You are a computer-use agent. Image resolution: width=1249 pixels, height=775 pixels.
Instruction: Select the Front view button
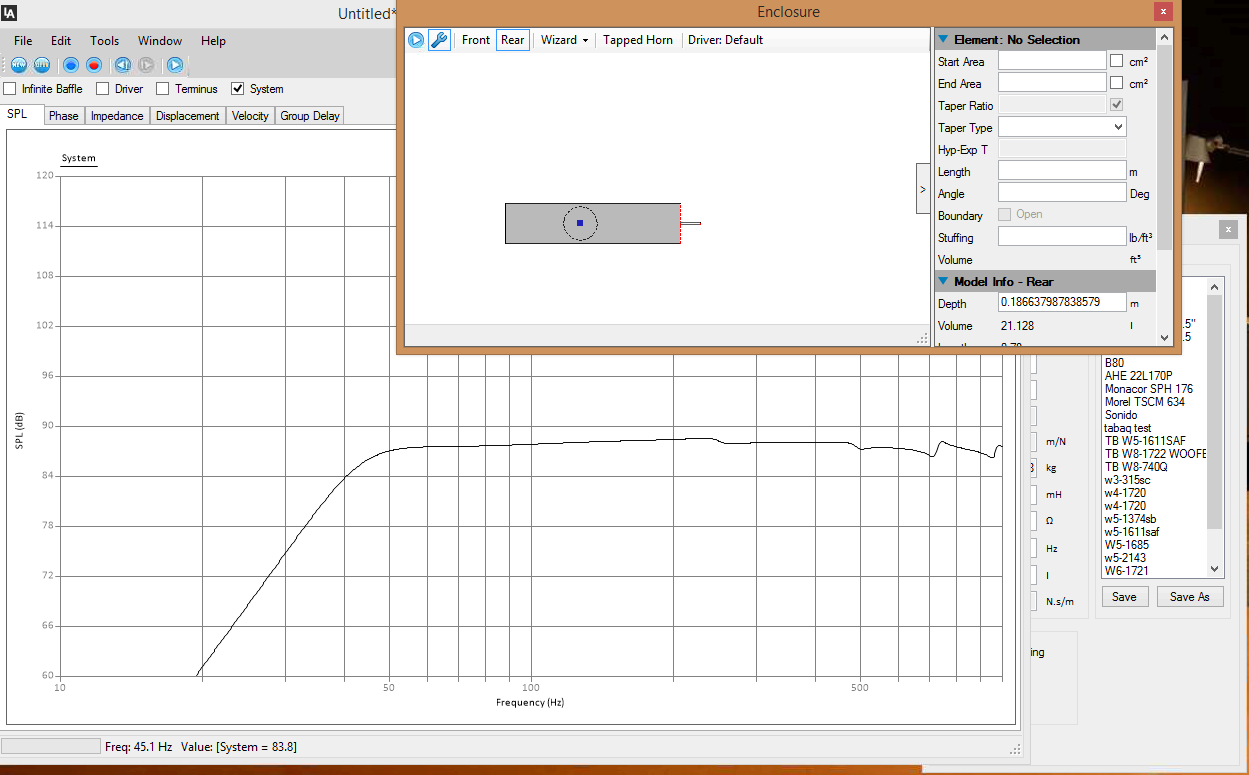(476, 40)
